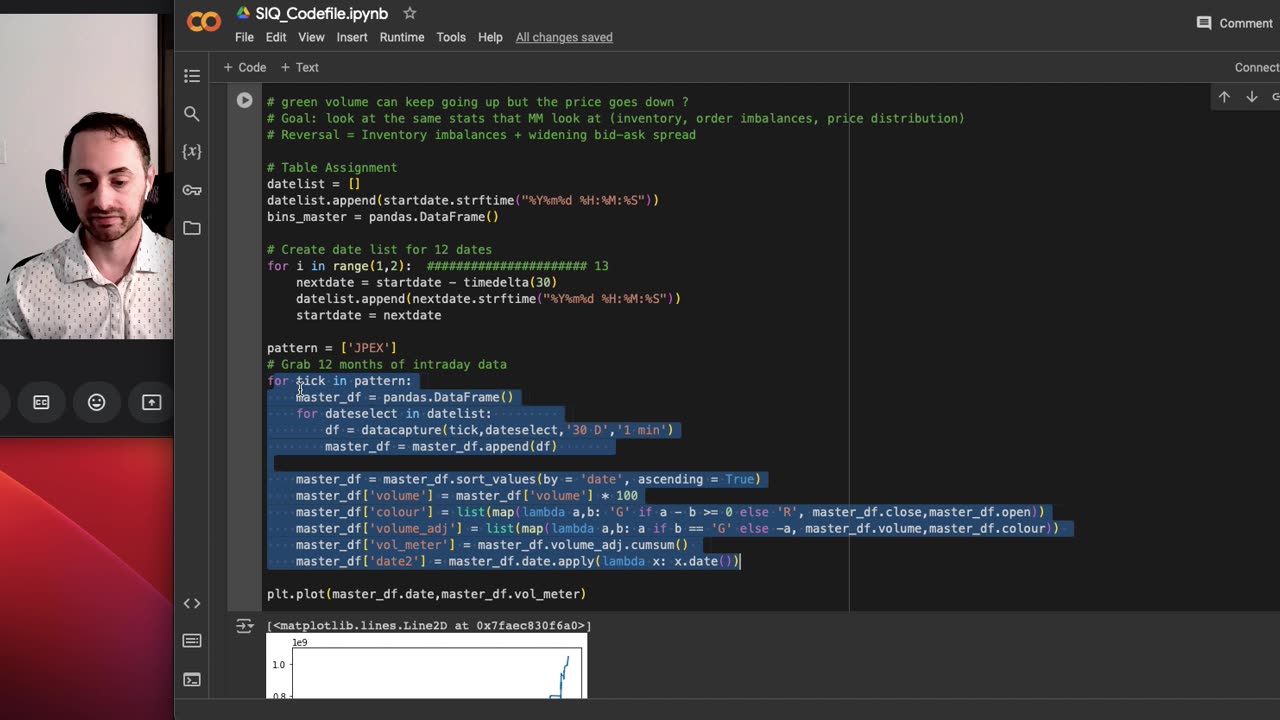Click the cell output options icon
Viewport: 1280px width, 720px height.
(244, 627)
